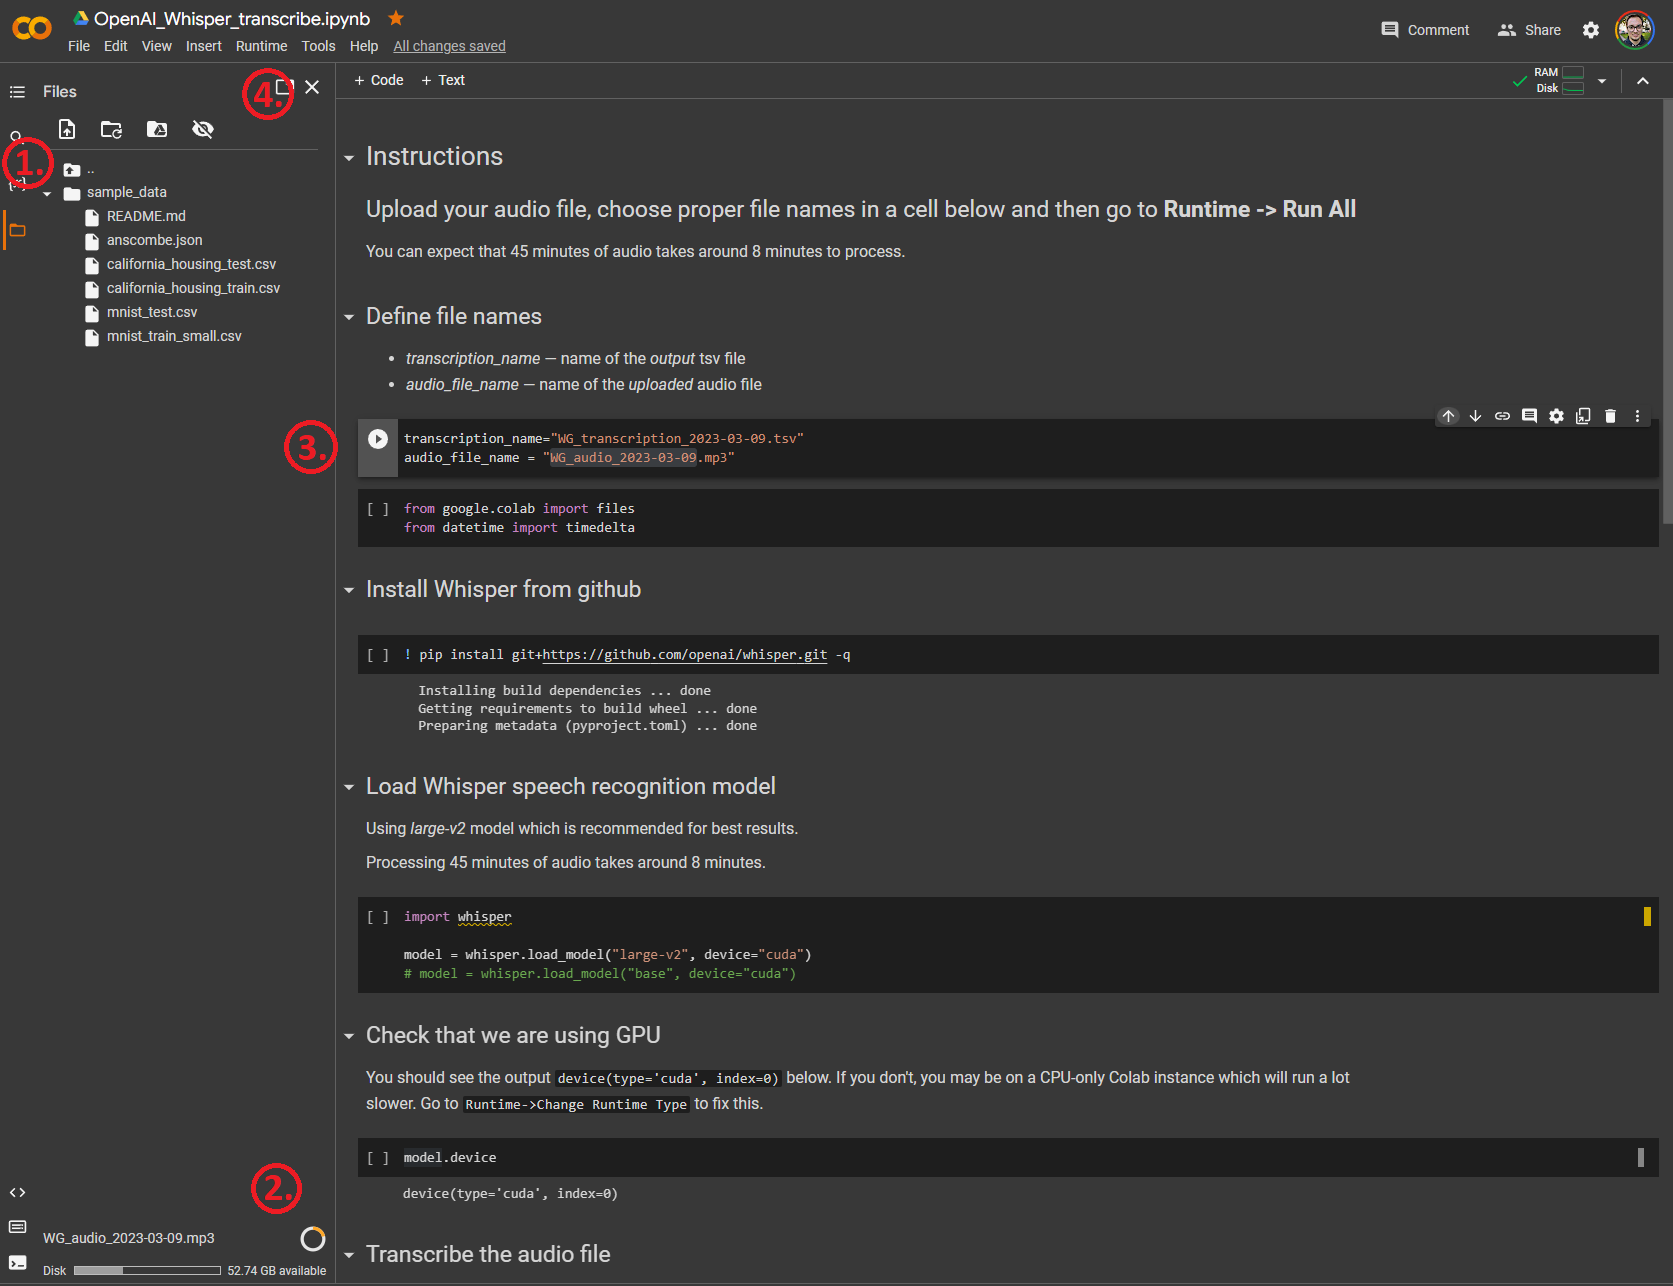Collapse the Instructions section
Viewport: 1673px width, 1286px height.
click(x=349, y=158)
